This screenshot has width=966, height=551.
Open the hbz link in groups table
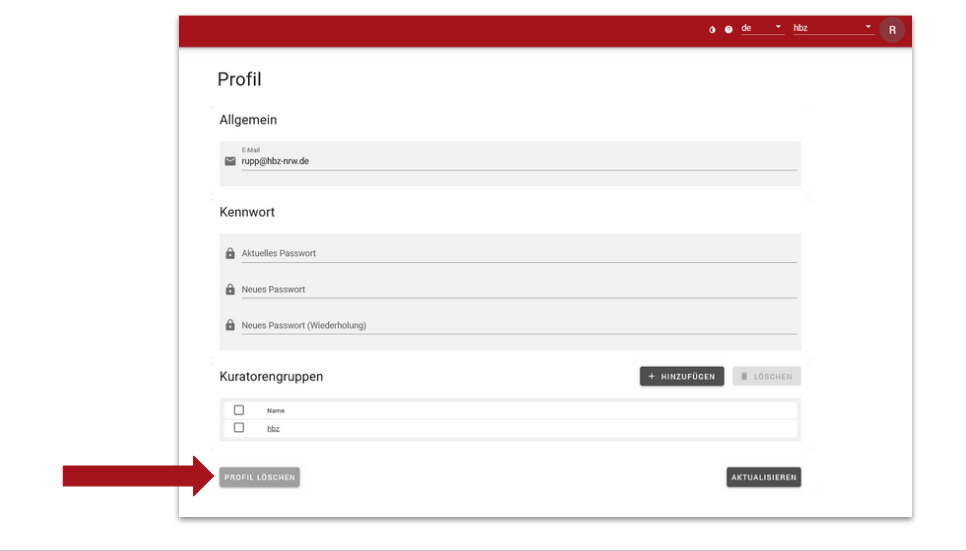click(x=273, y=429)
